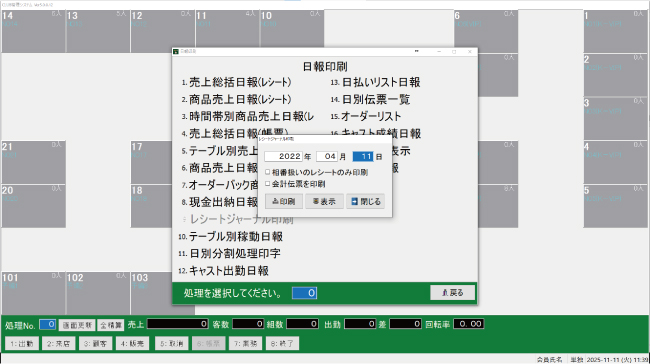Click the 戻る back button in the report window
The image size is (650, 364).
(452, 293)
